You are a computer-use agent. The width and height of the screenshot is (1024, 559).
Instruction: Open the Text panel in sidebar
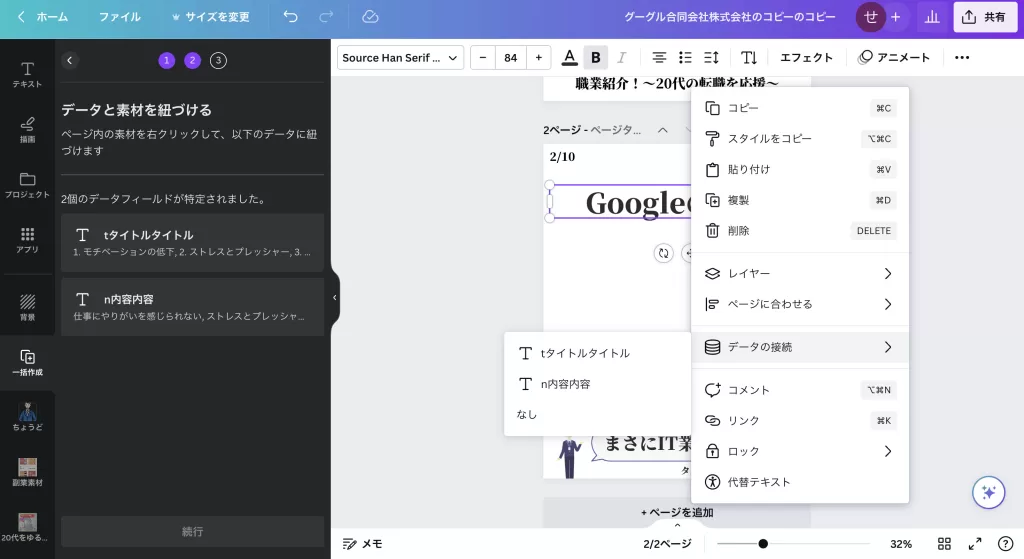(27, 75)
